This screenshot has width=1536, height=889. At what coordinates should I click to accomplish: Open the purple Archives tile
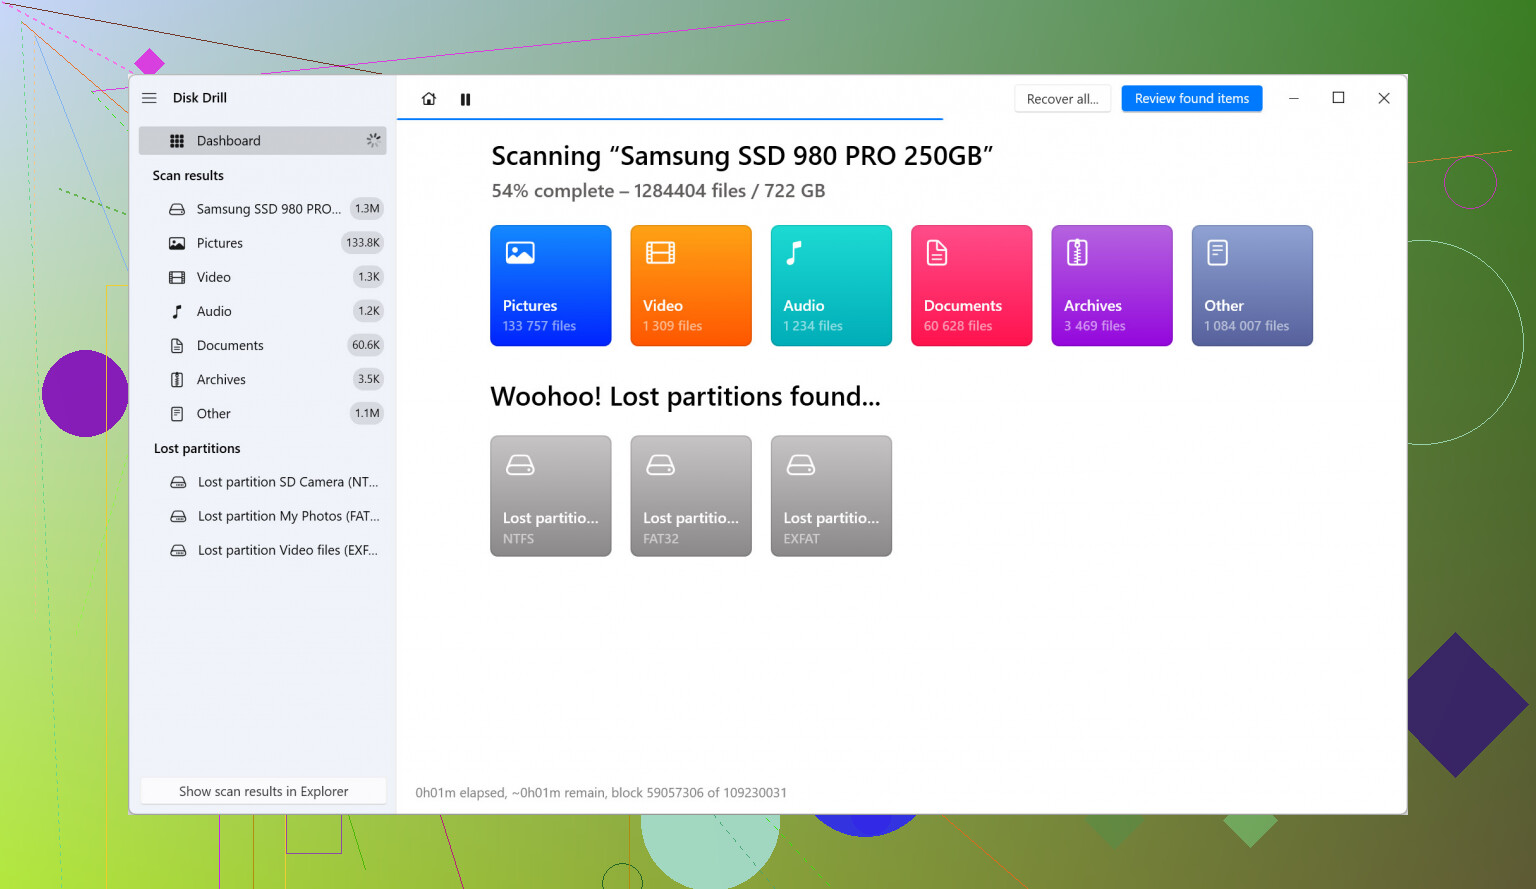point(1112,286)
